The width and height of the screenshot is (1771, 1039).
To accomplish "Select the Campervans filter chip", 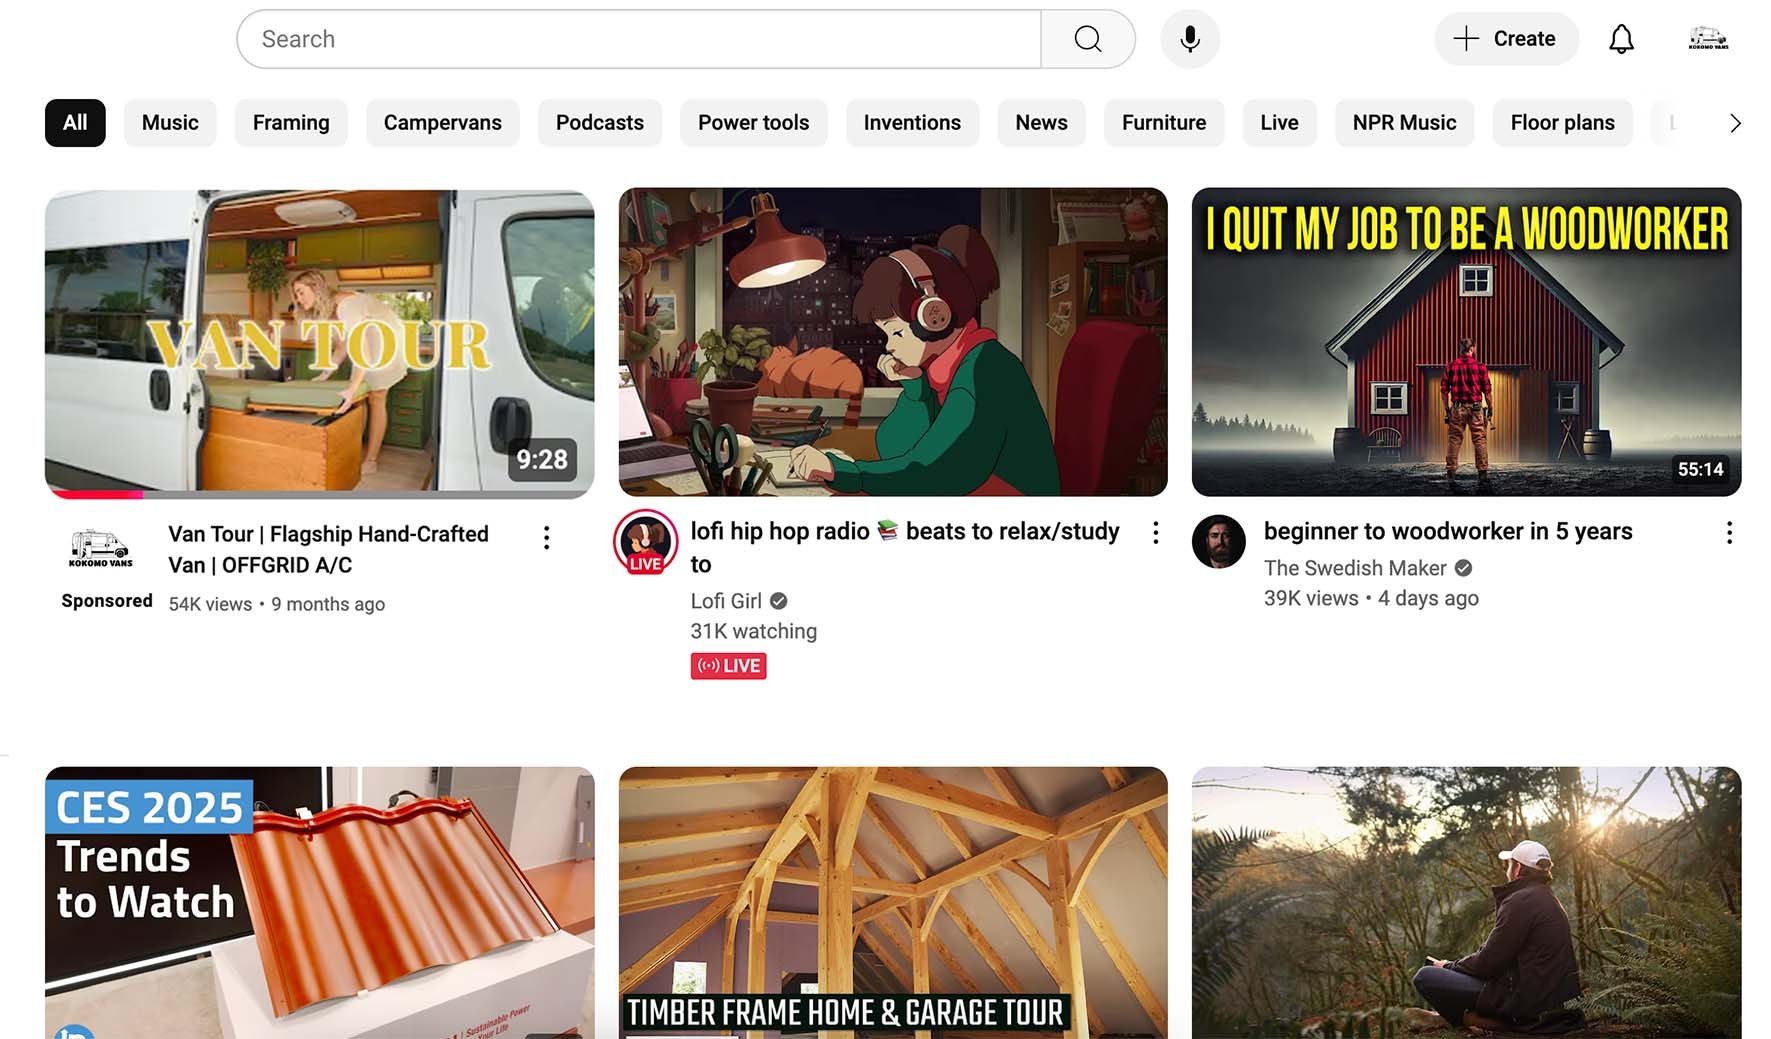I will pyautogui.click(x=443, y=123).
